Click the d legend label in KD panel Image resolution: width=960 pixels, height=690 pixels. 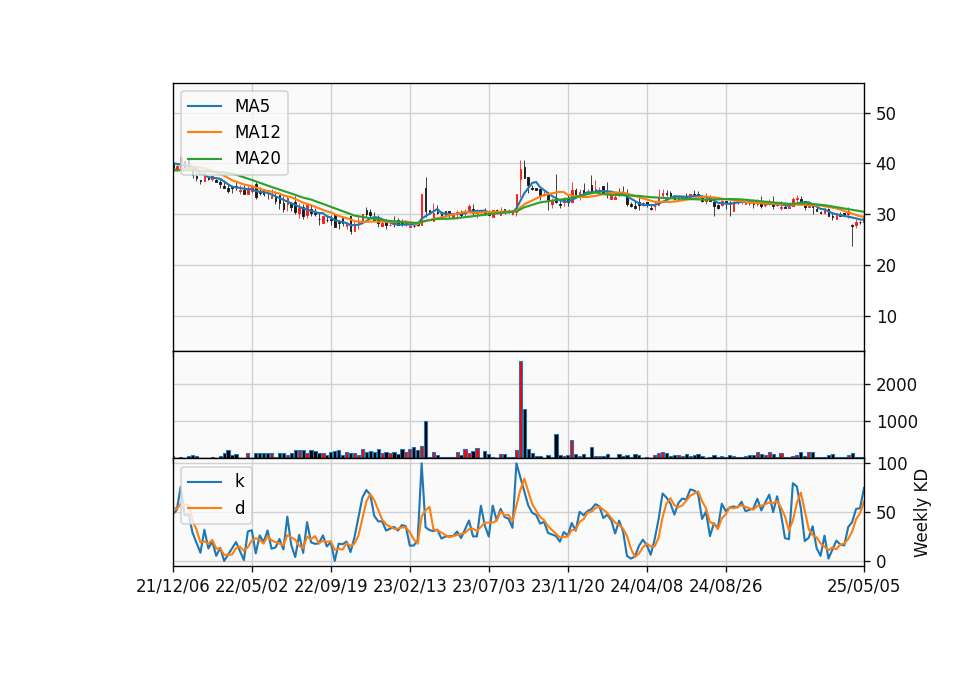click(240, 508)
